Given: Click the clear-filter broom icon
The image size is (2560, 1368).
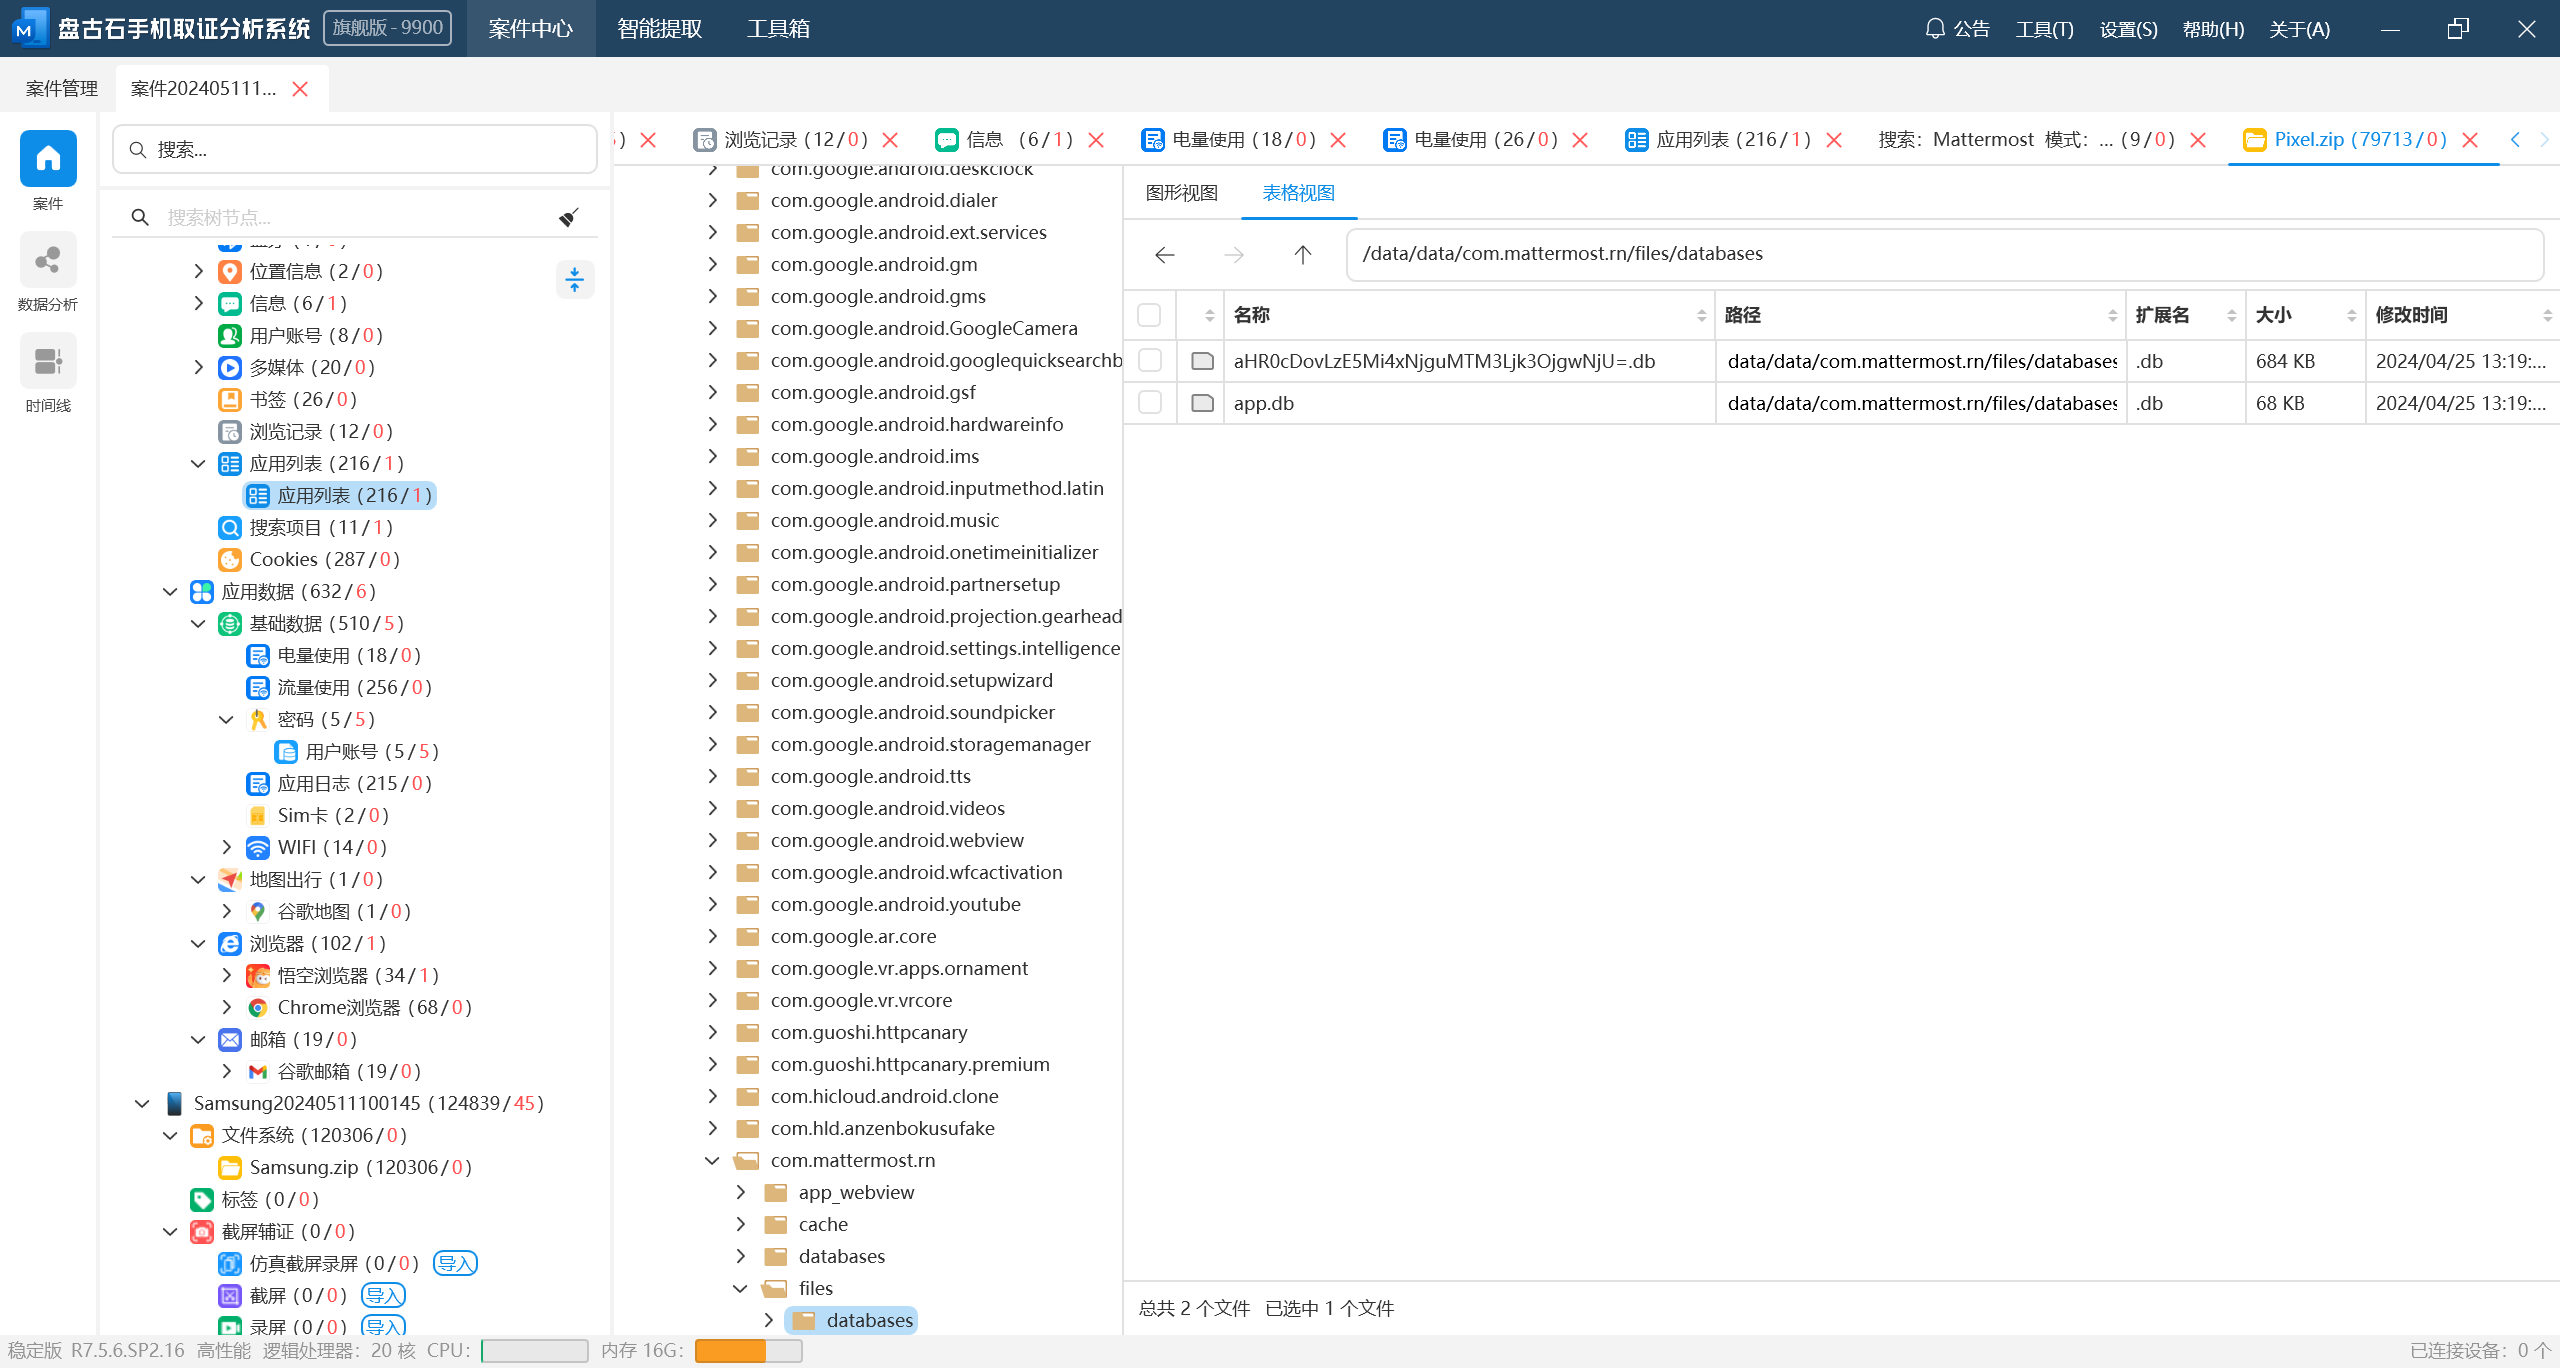Looking at the screenshot, I should (x=569, y=217).
